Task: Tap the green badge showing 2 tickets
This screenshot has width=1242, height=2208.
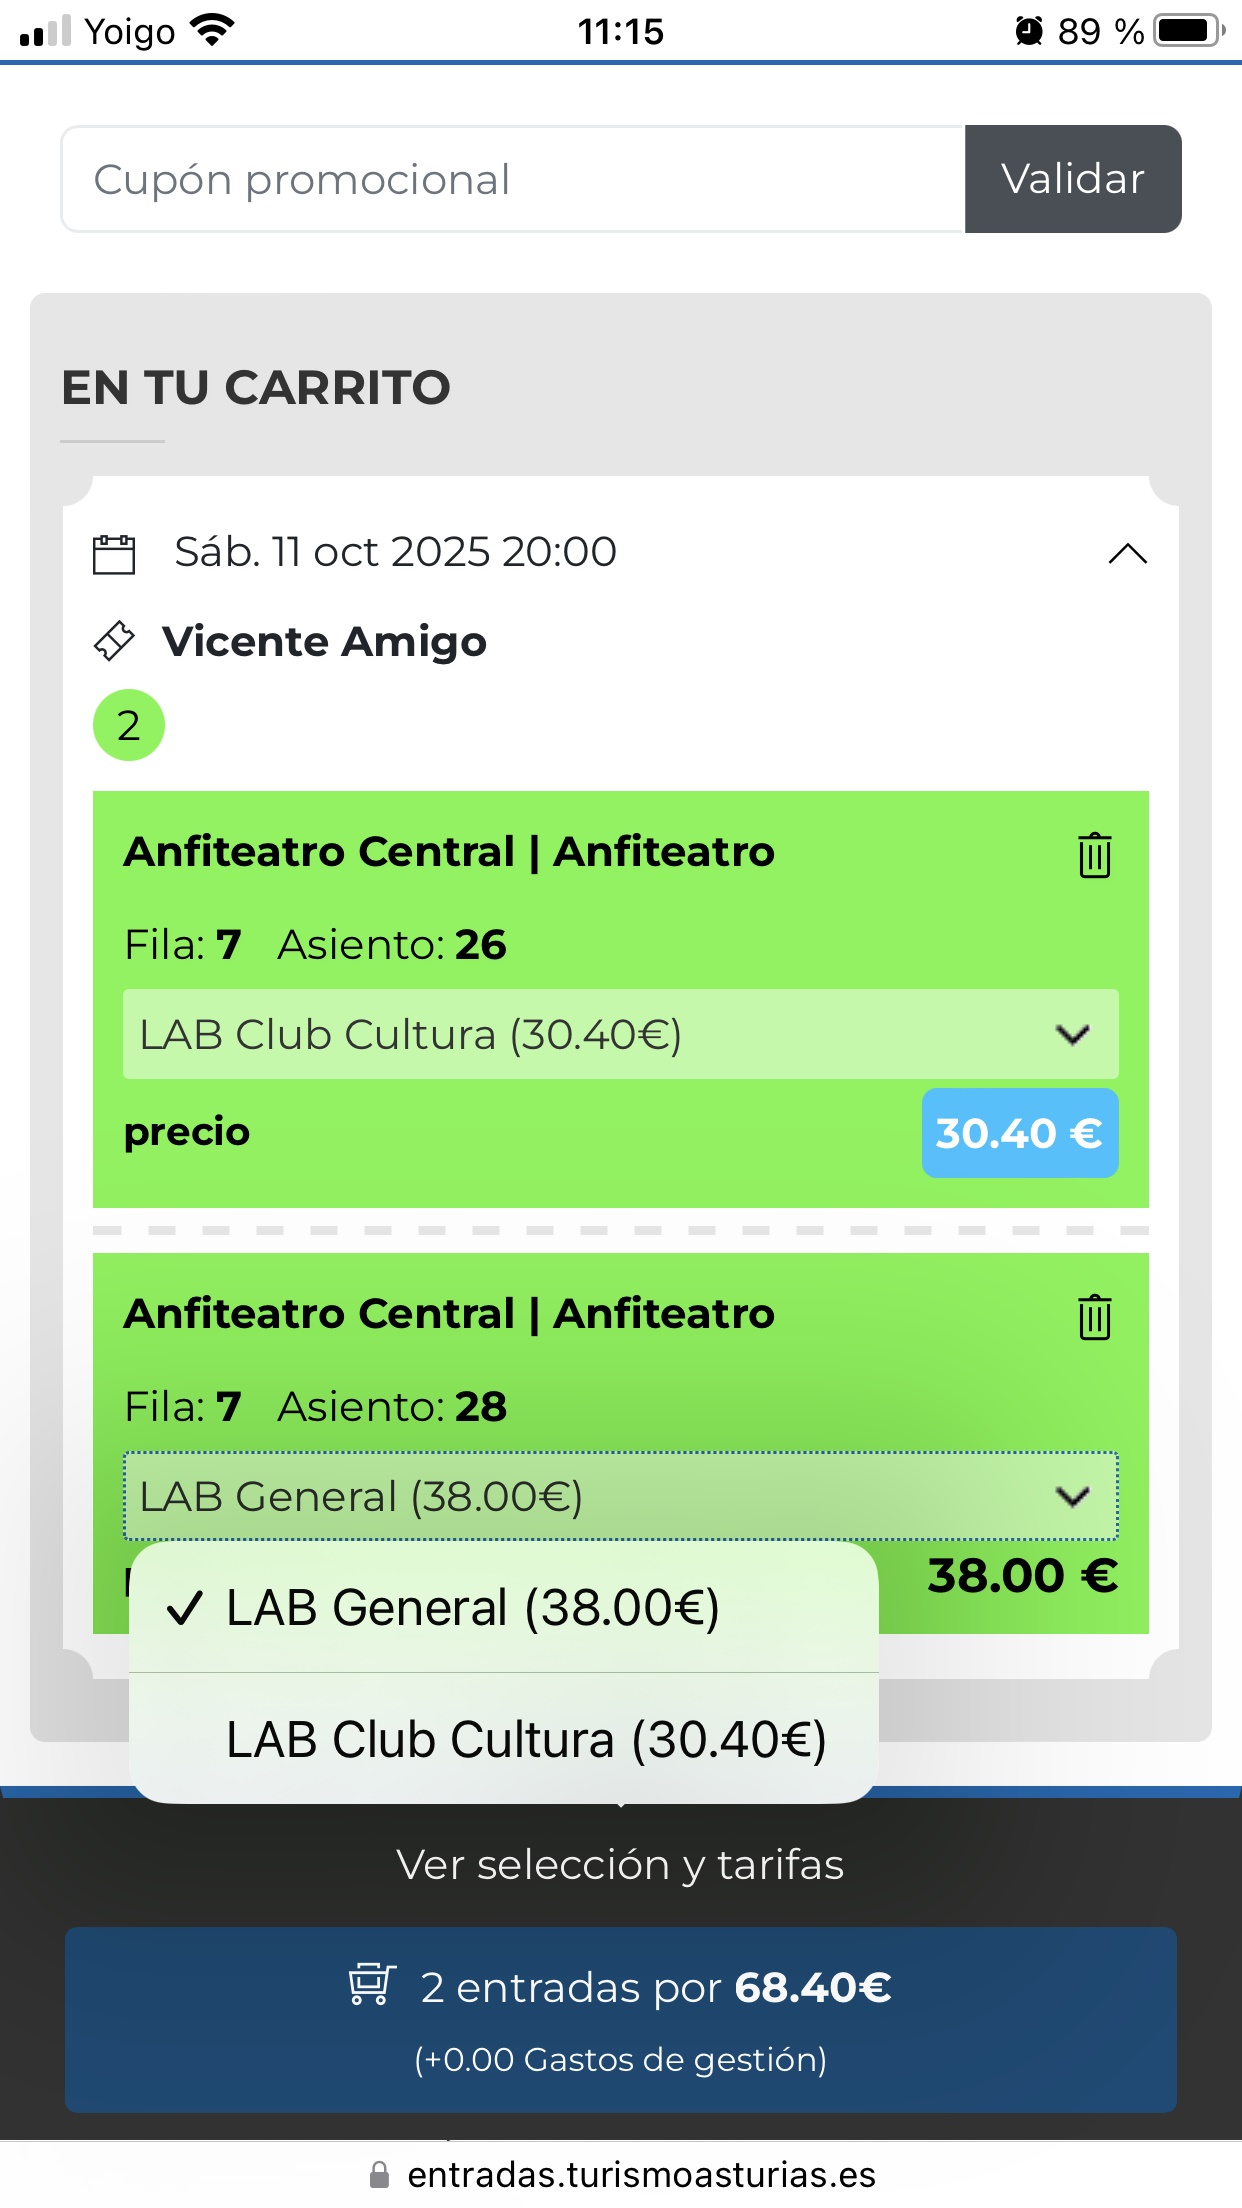Action: [x=128, y=725]
